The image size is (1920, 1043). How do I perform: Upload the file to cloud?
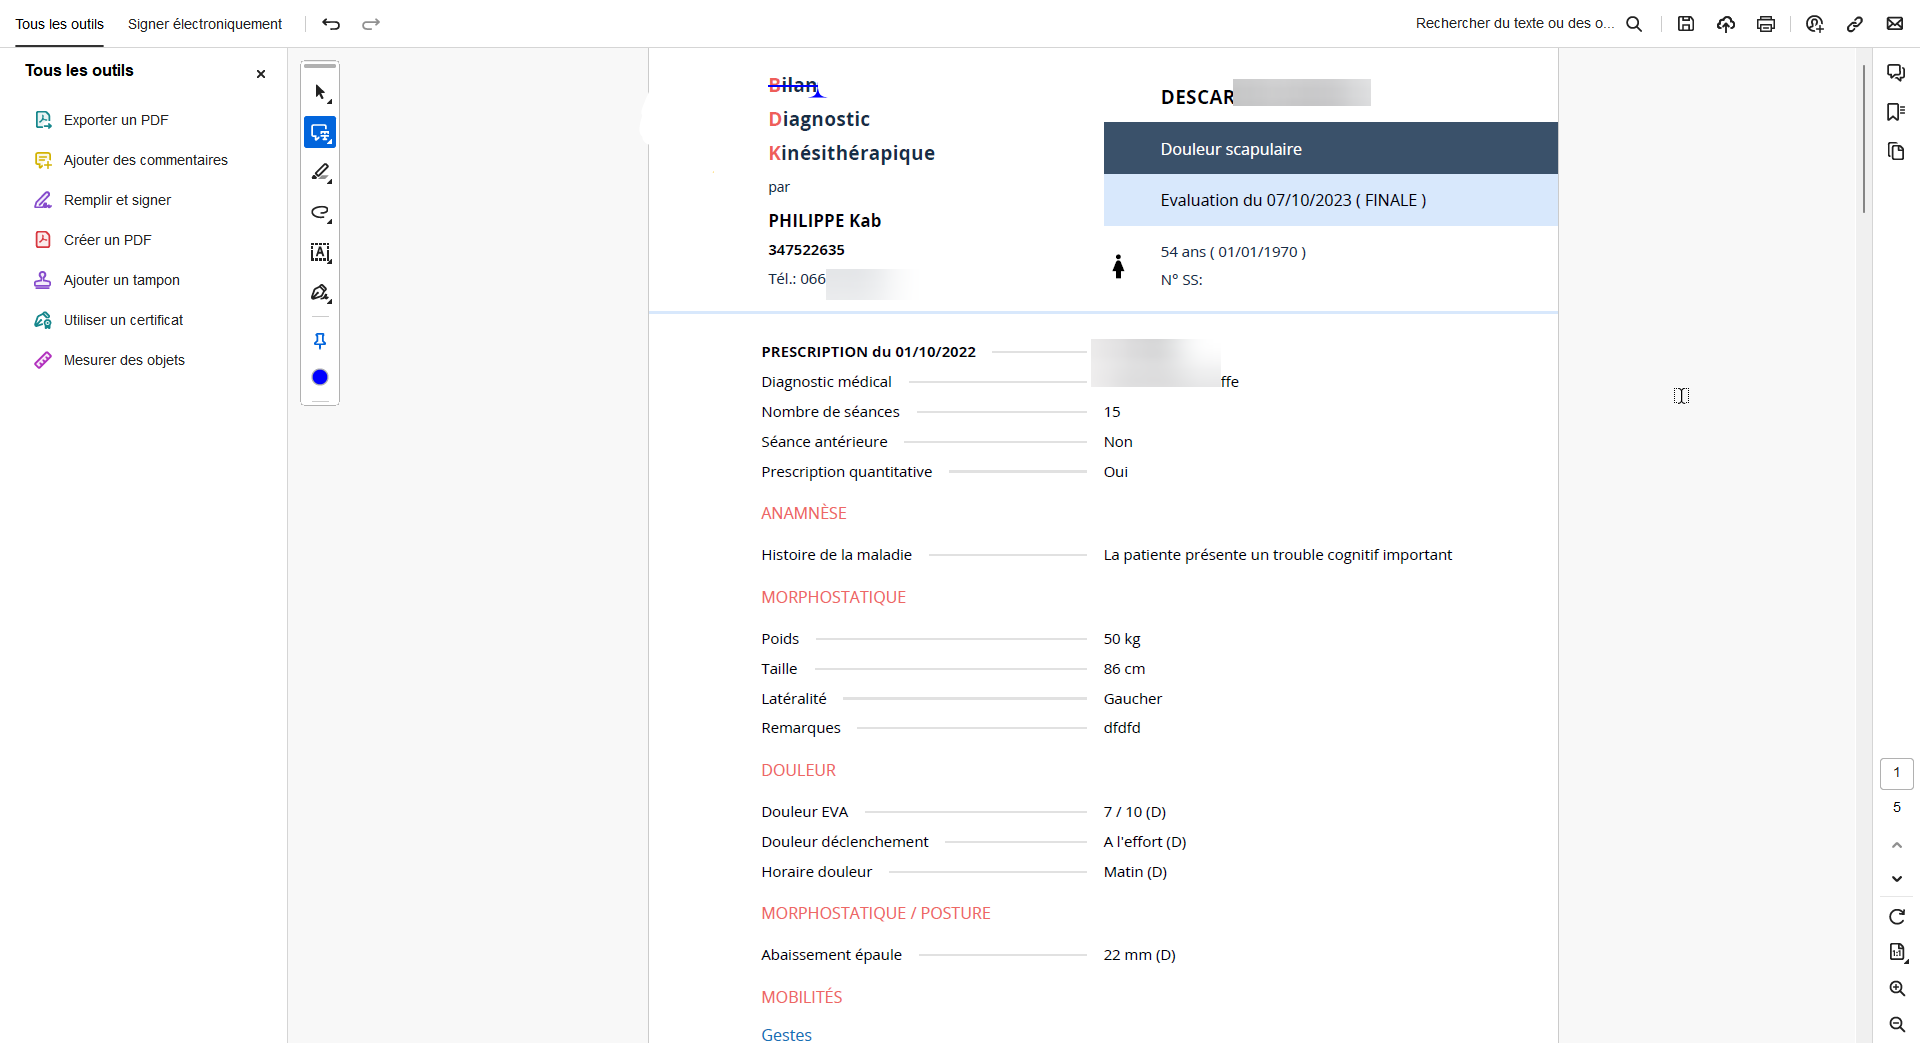(1726, 24)
